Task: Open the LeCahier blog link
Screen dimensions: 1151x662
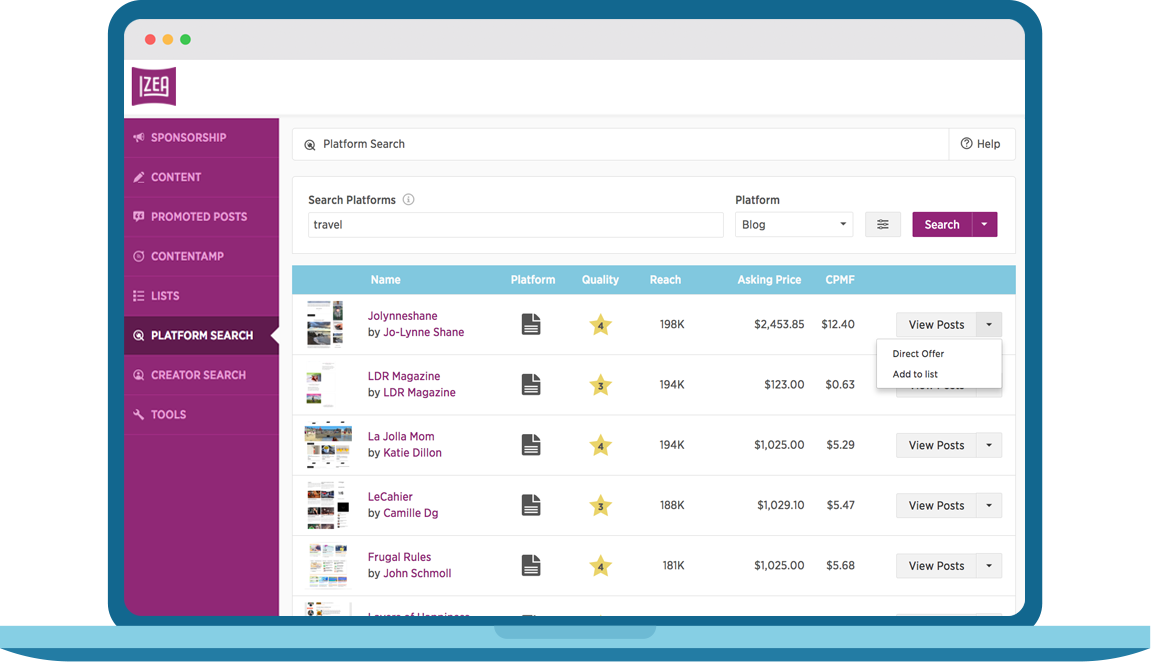Action: 390,496
